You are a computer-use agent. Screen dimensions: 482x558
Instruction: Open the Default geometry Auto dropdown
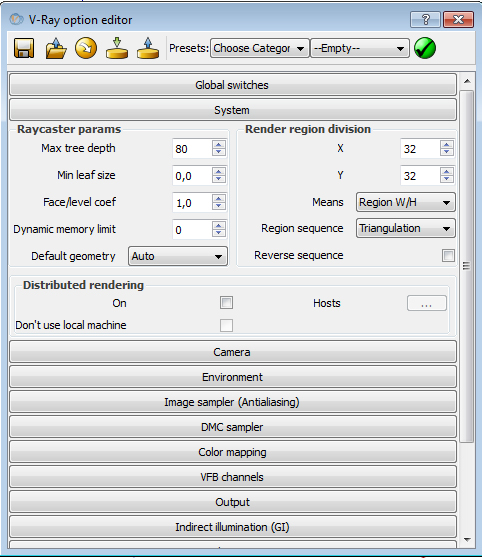pos(178,256)
